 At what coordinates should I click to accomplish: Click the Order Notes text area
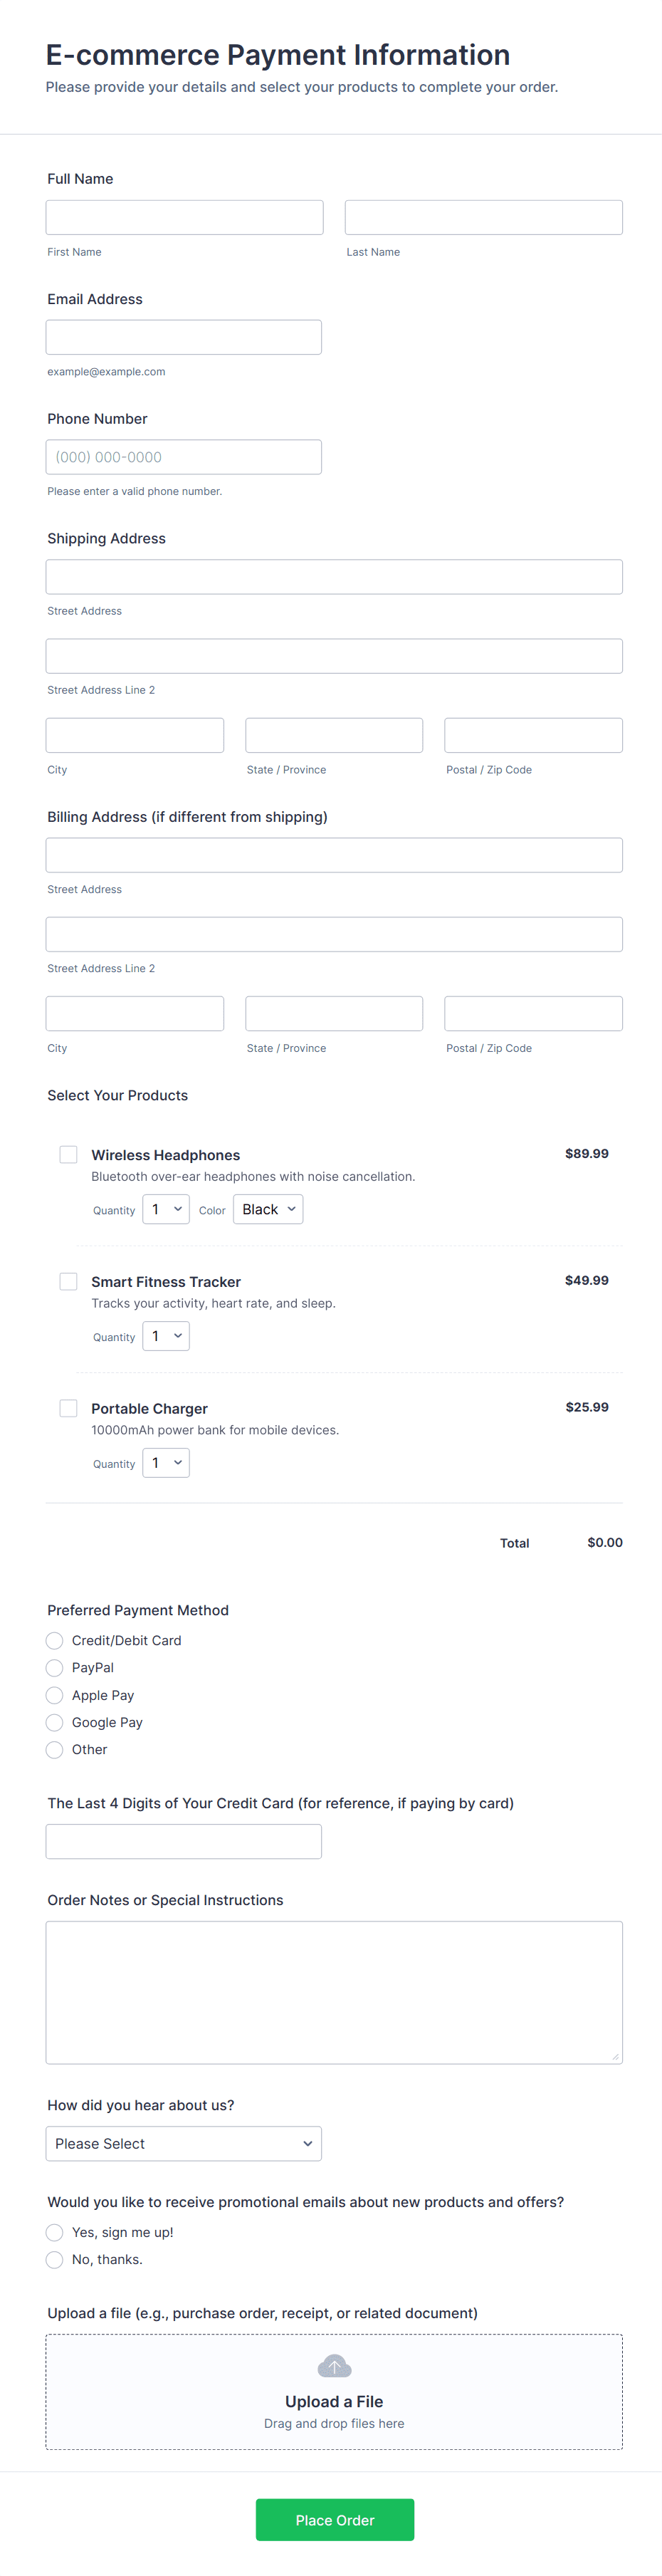coord(334,1992)
